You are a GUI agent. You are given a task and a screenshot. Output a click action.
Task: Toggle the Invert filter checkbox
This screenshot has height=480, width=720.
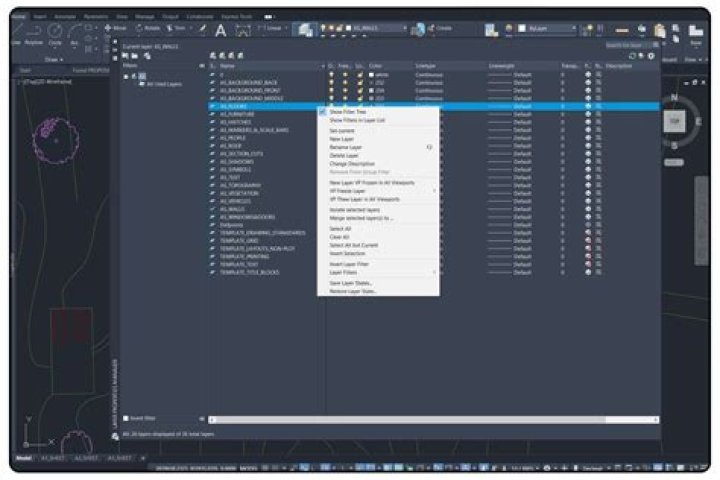(x=127, y=418)
